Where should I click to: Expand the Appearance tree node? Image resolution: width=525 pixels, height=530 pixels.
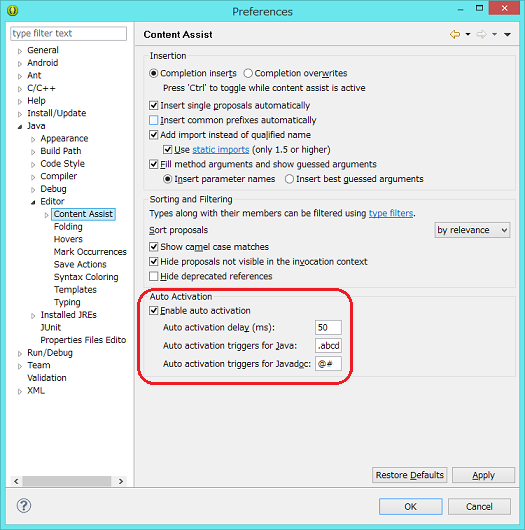pos(33,139)
